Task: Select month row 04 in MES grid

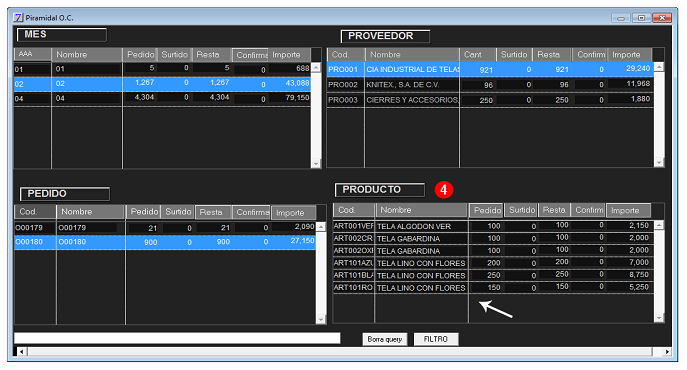Action: pyautogui.click(x=163, y=98)
